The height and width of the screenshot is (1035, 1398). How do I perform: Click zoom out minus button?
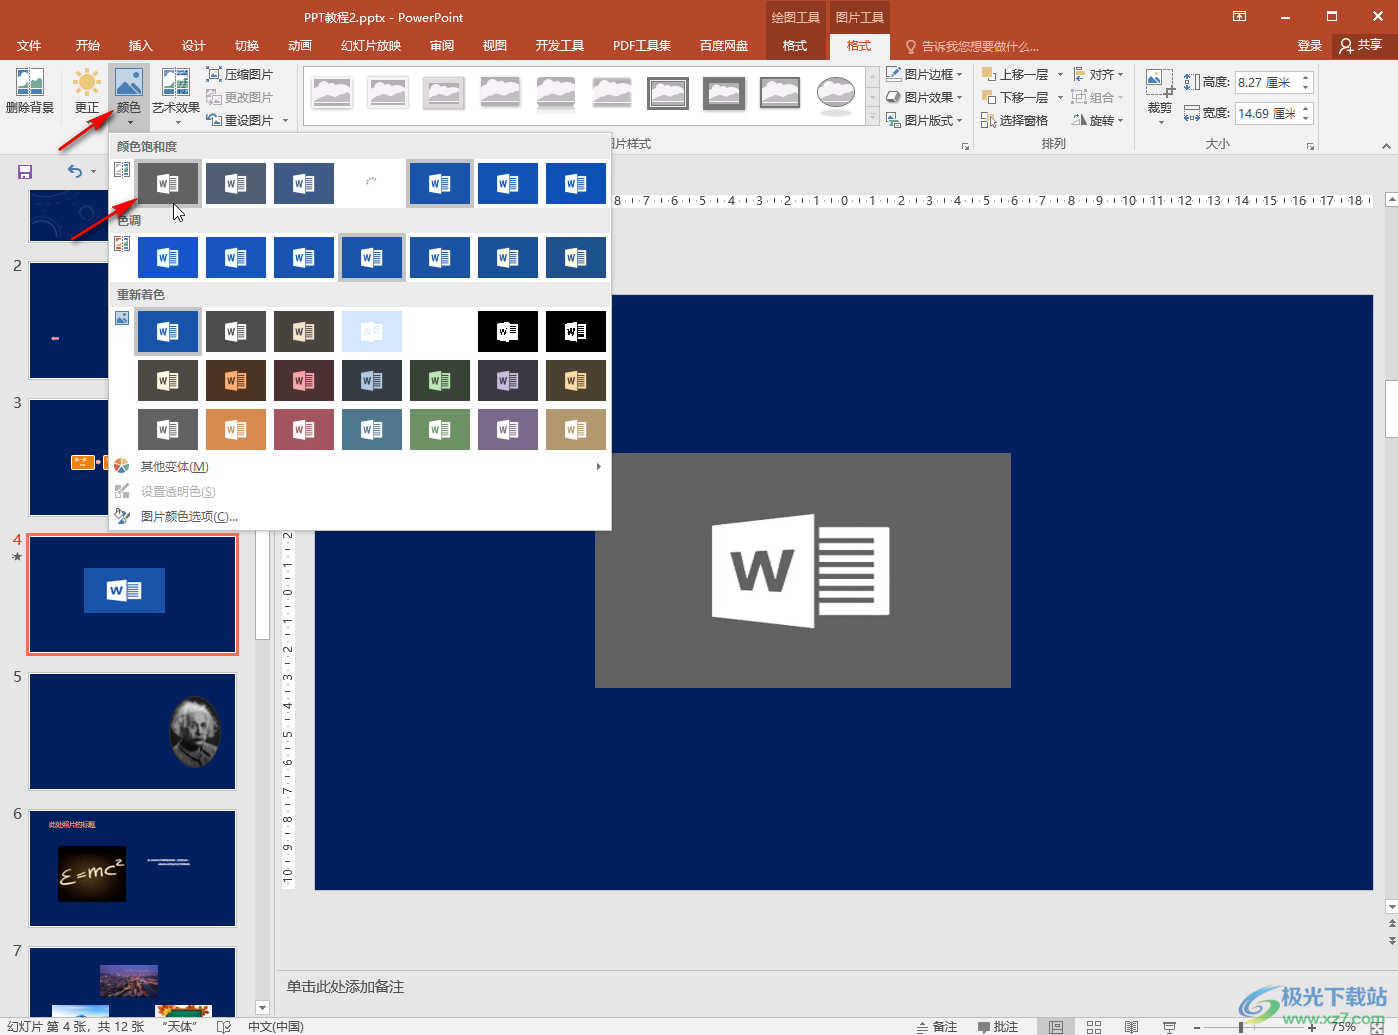[x=1197, y=1027]
